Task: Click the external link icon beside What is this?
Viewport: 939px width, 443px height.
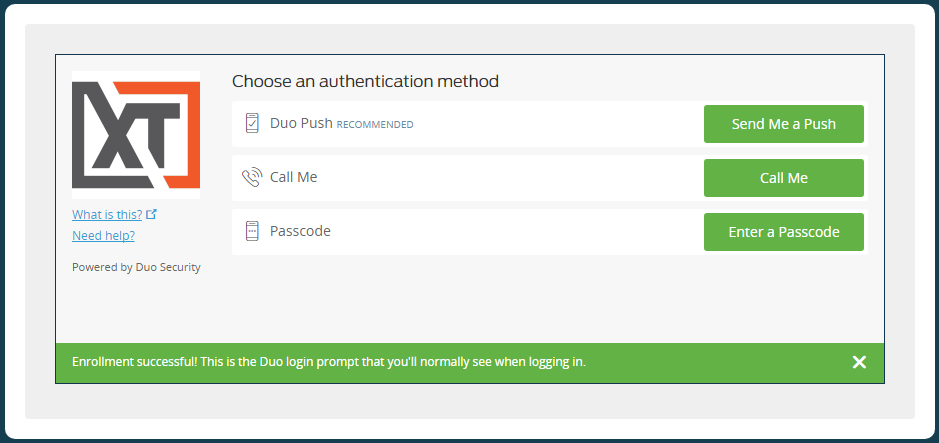Action: [152, 214]
